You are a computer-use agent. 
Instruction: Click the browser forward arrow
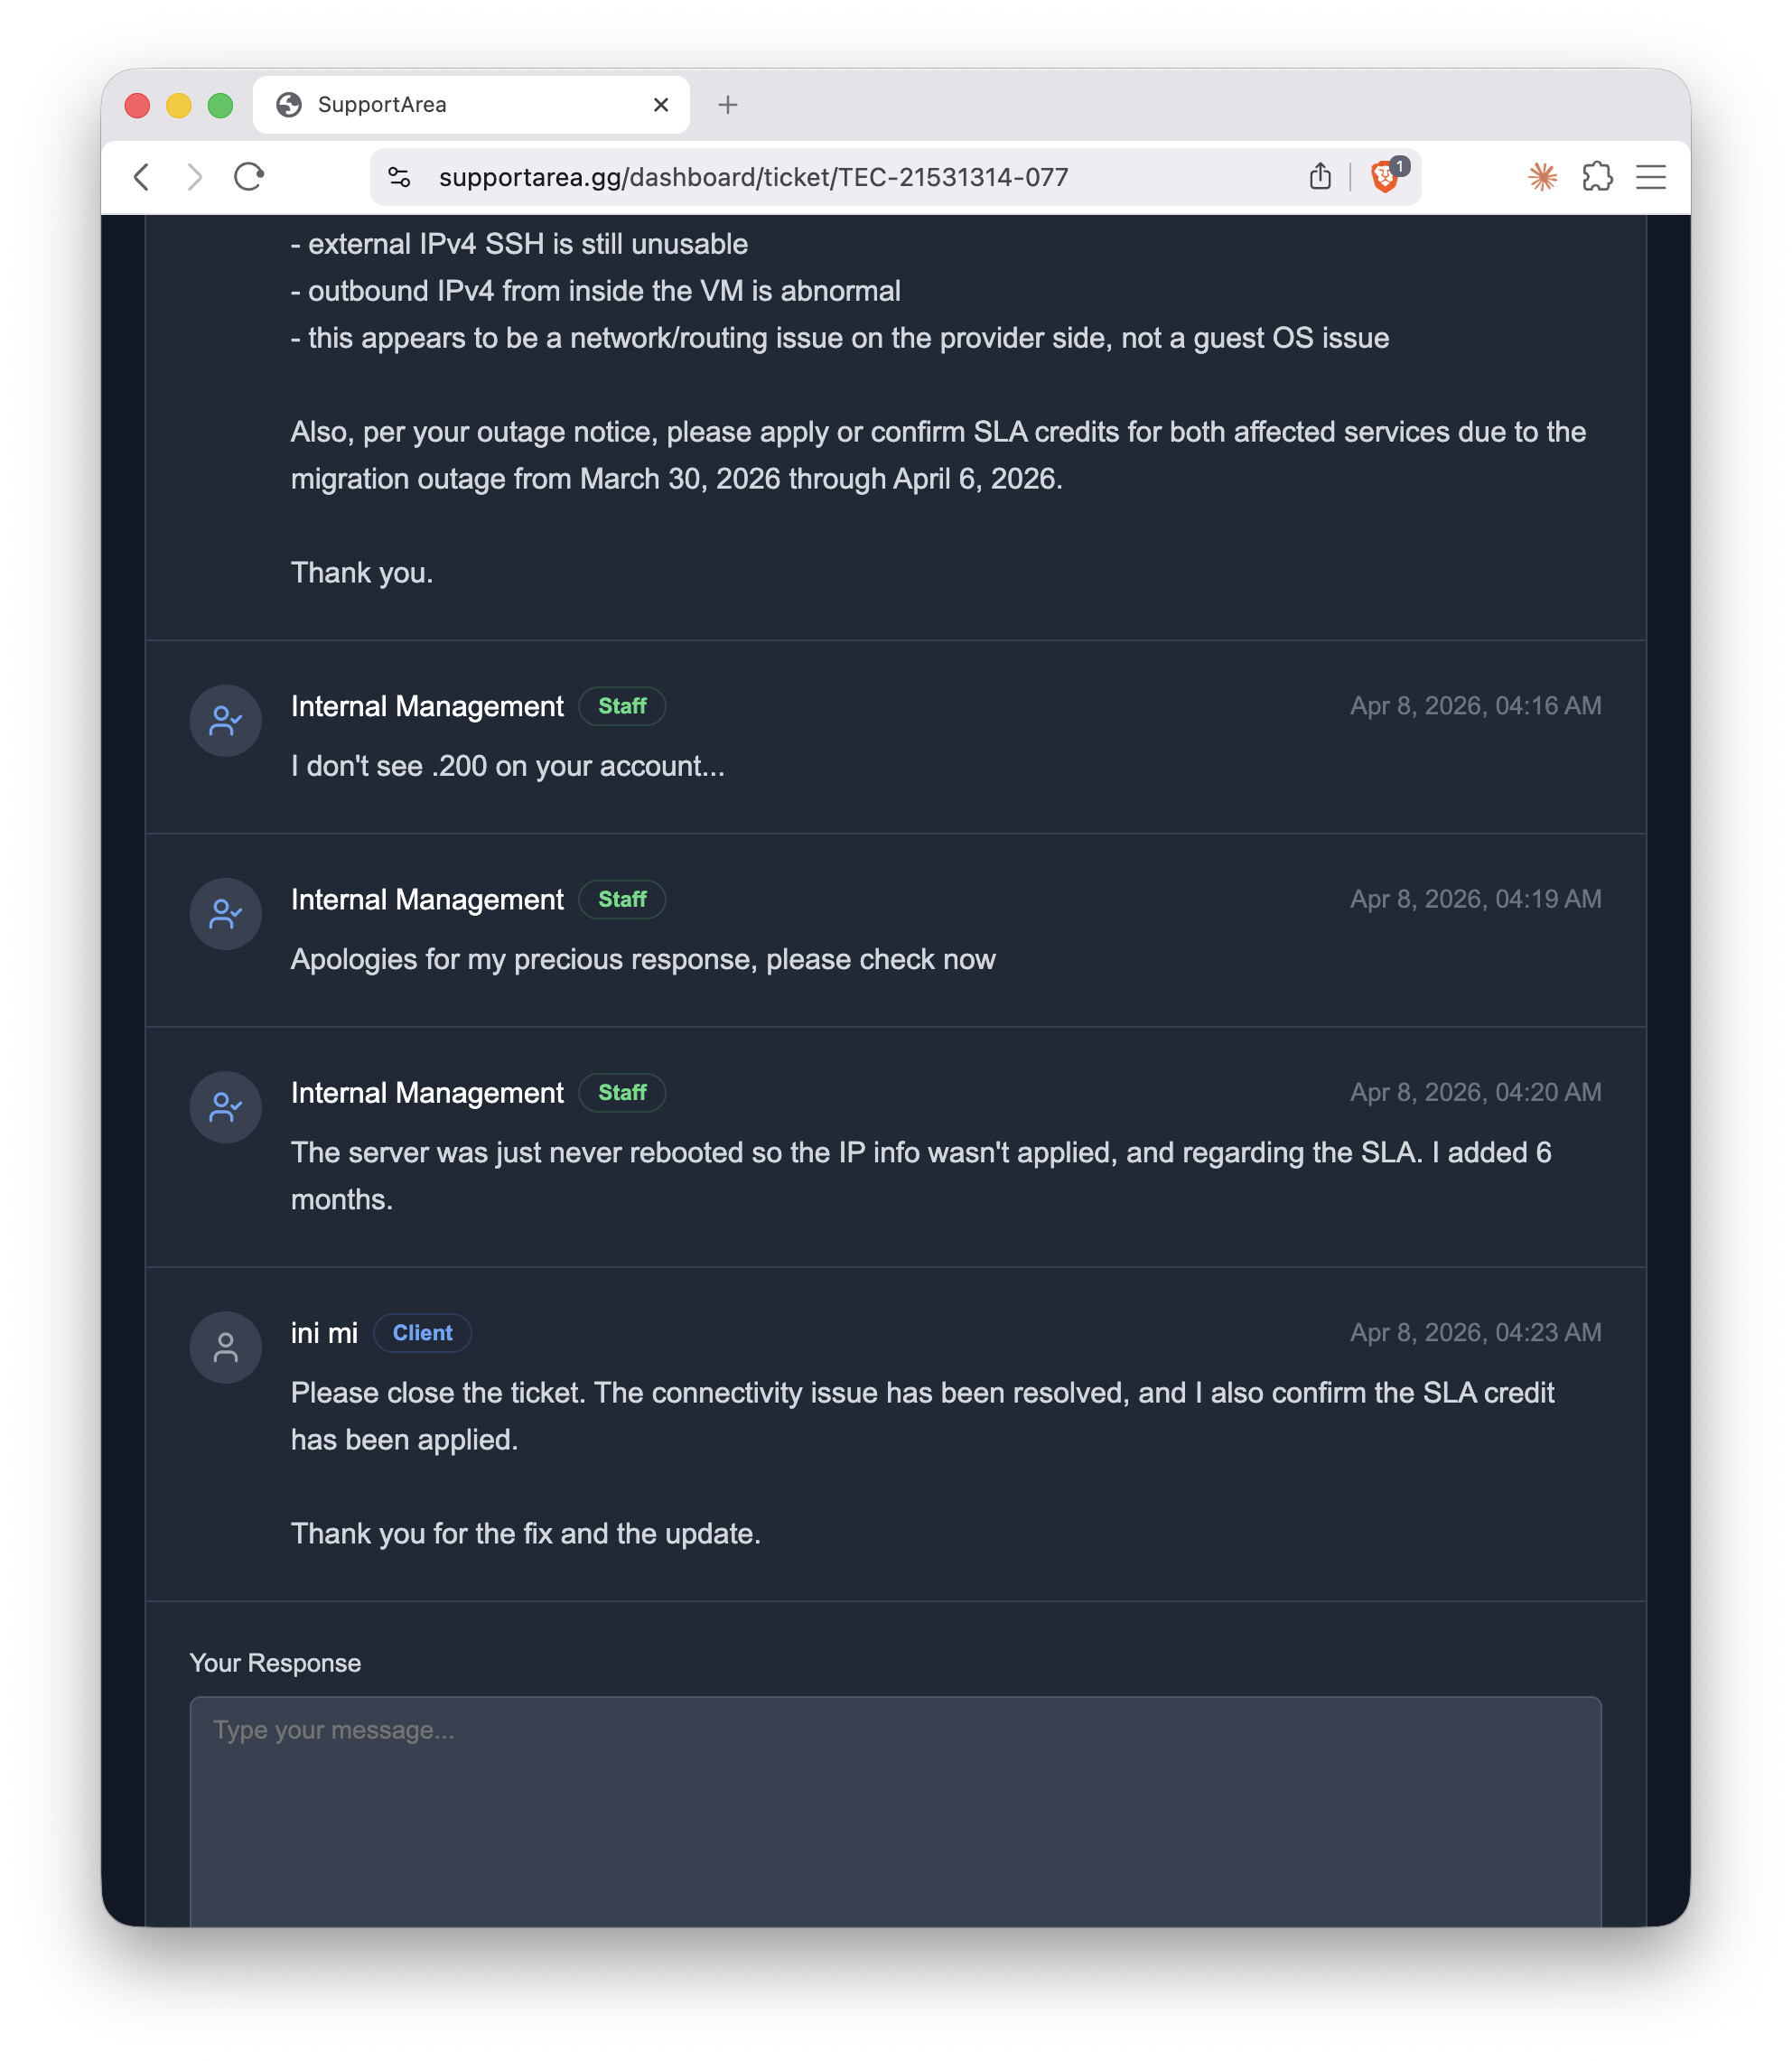tap(195, 177)
